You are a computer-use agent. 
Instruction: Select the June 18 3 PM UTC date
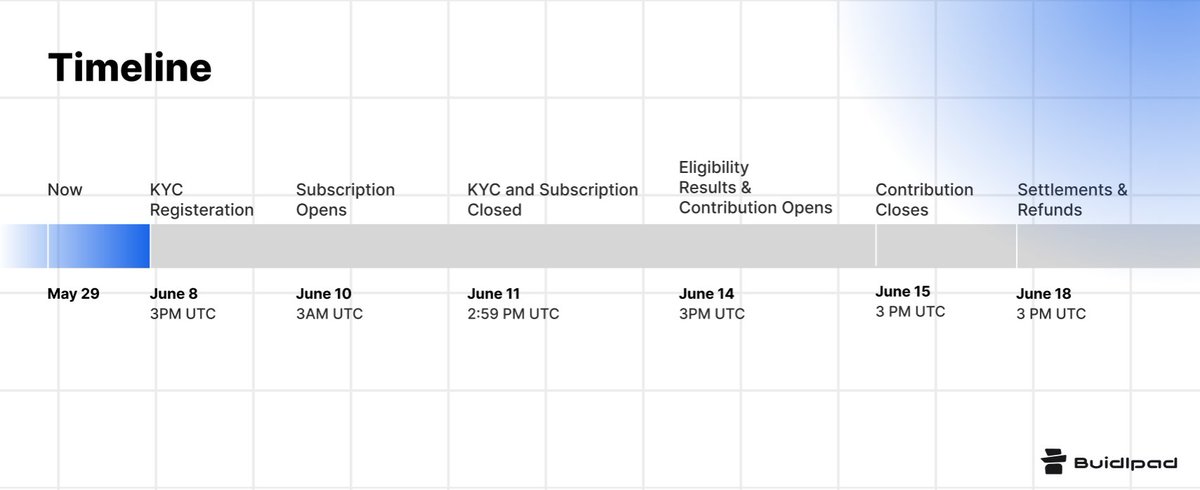pos(1051,304)
